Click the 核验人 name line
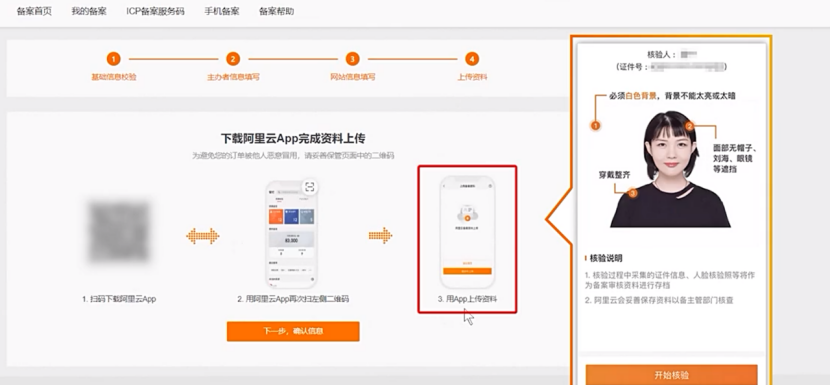This screenshot has width=830, height=385. pyautogui.click(x=671, y=55)
